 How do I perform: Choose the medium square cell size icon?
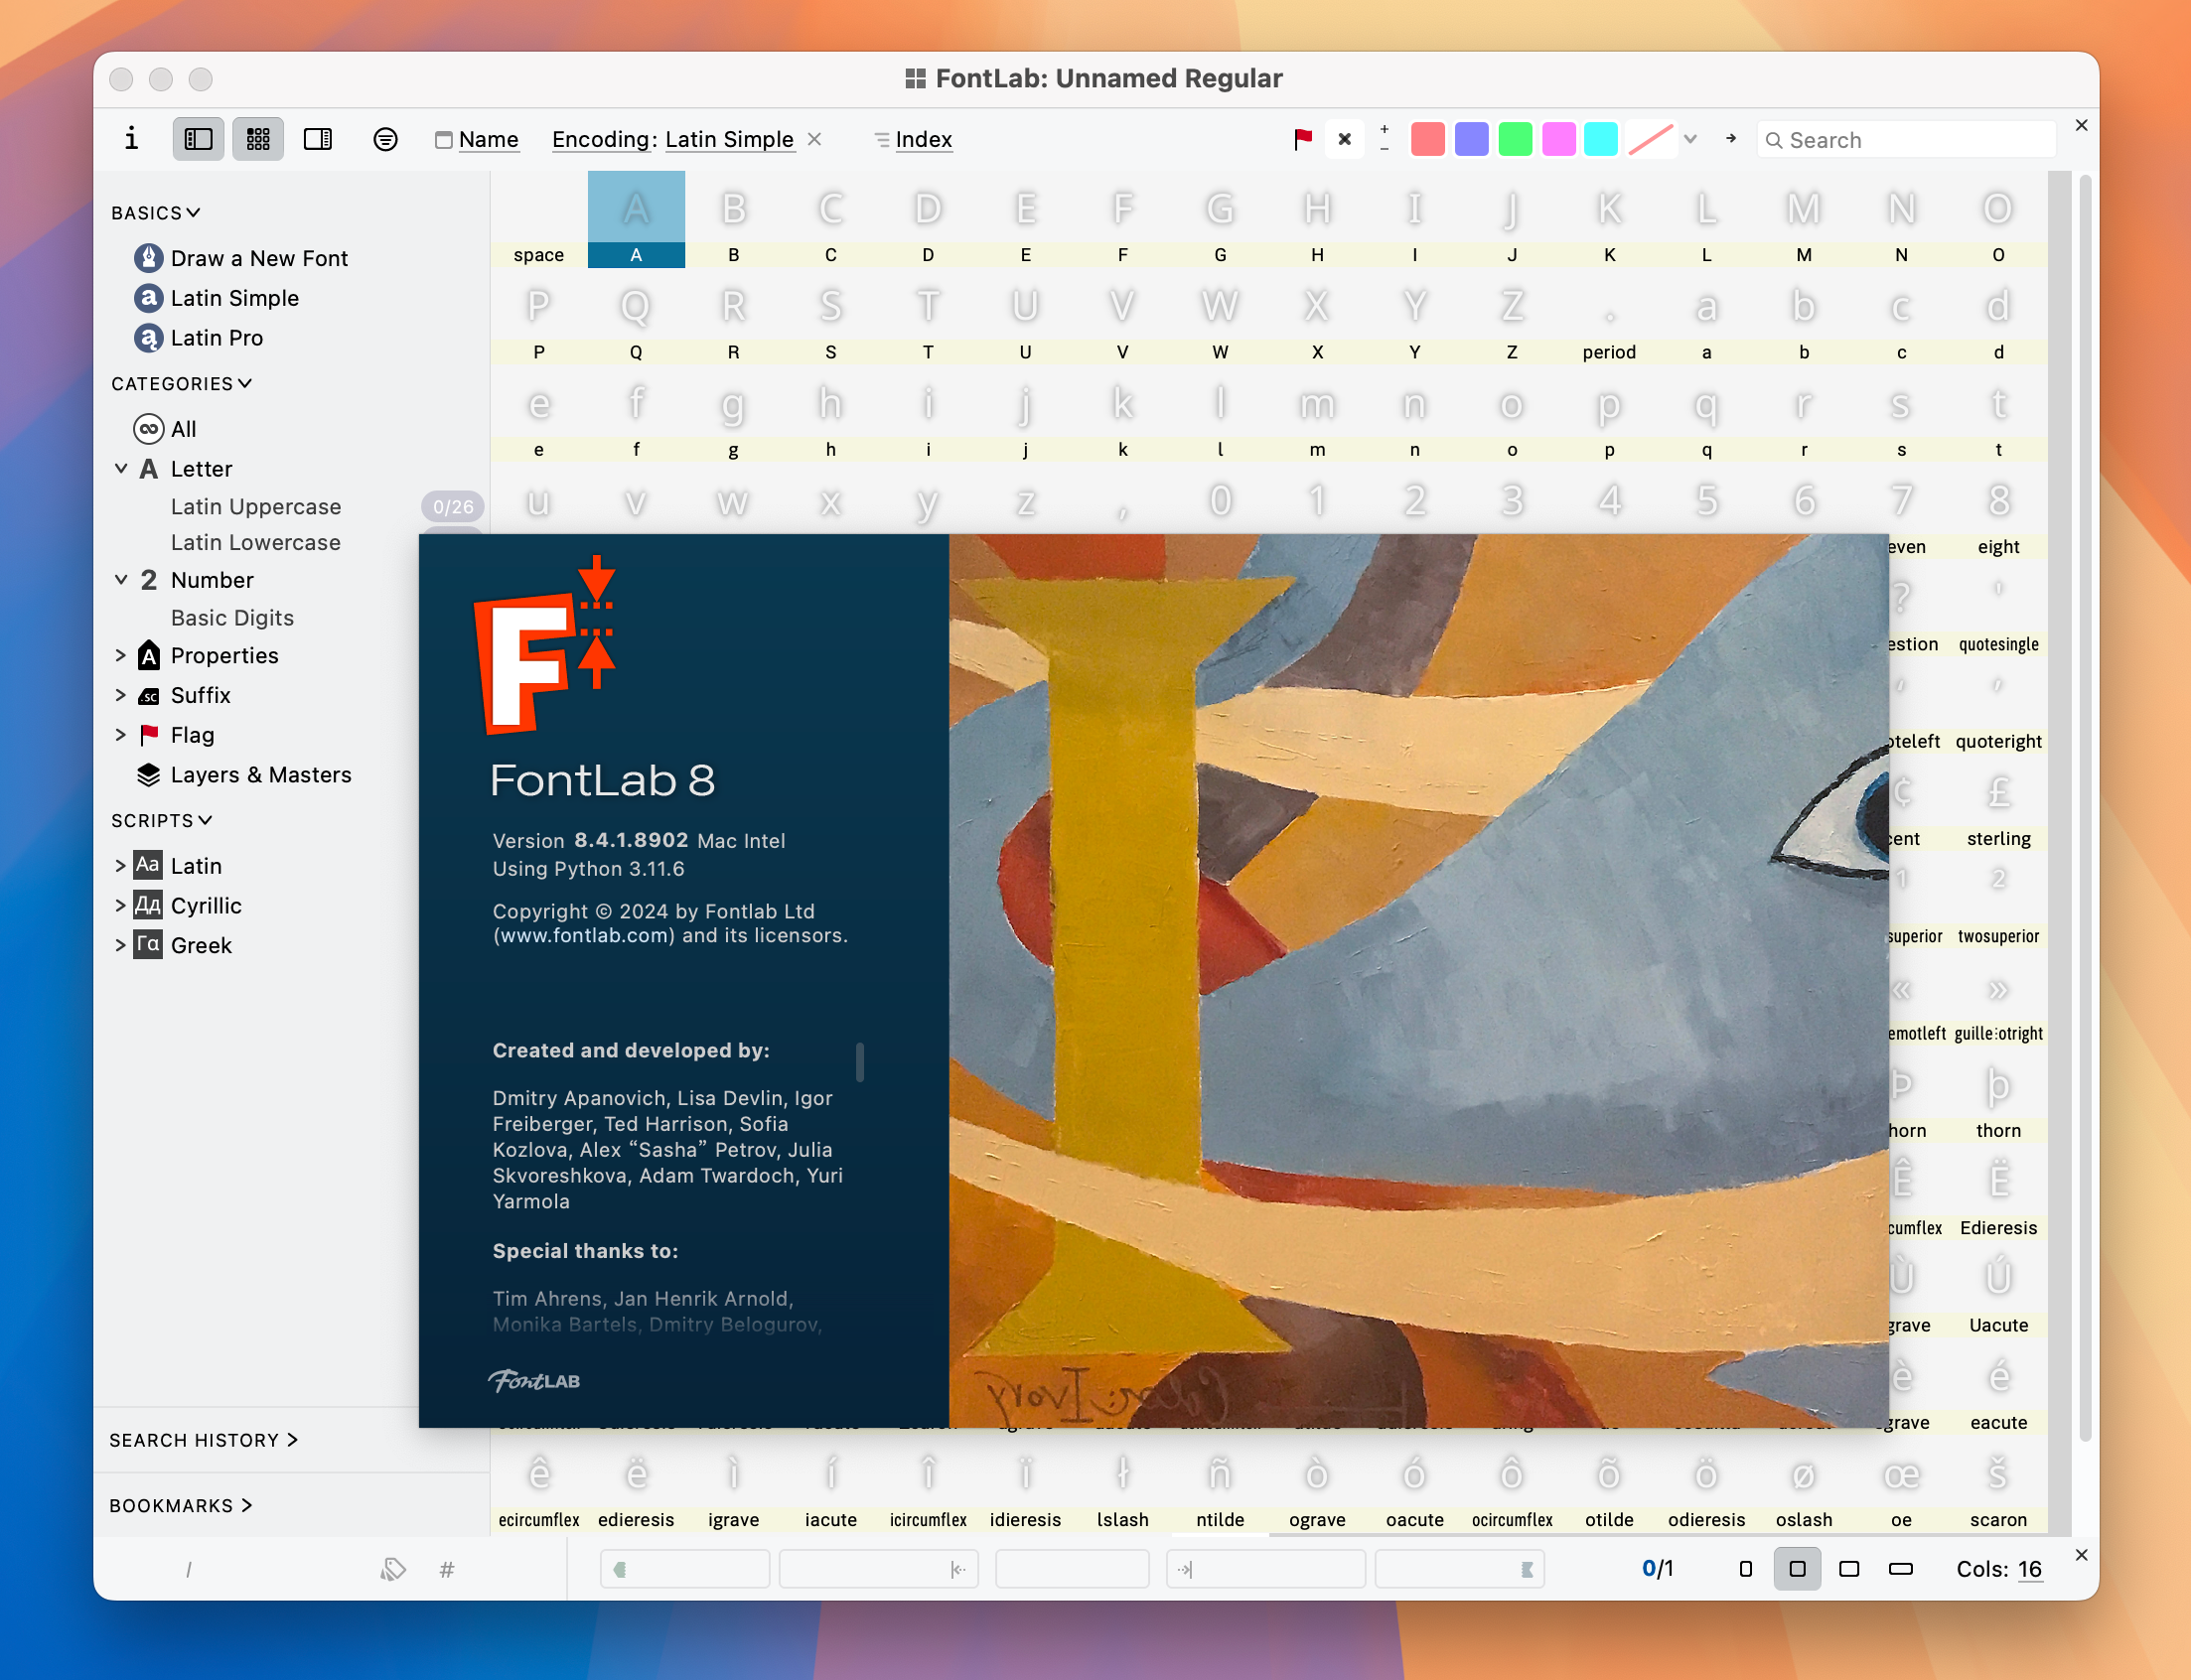click(x=1797, y=1569)
